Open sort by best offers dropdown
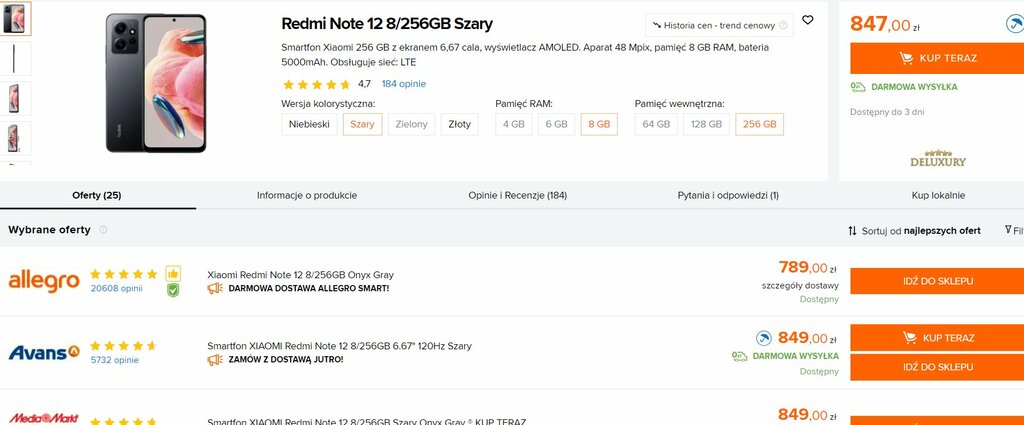The height and width of the screenshot is (425, 1024). tap(914, 230)
